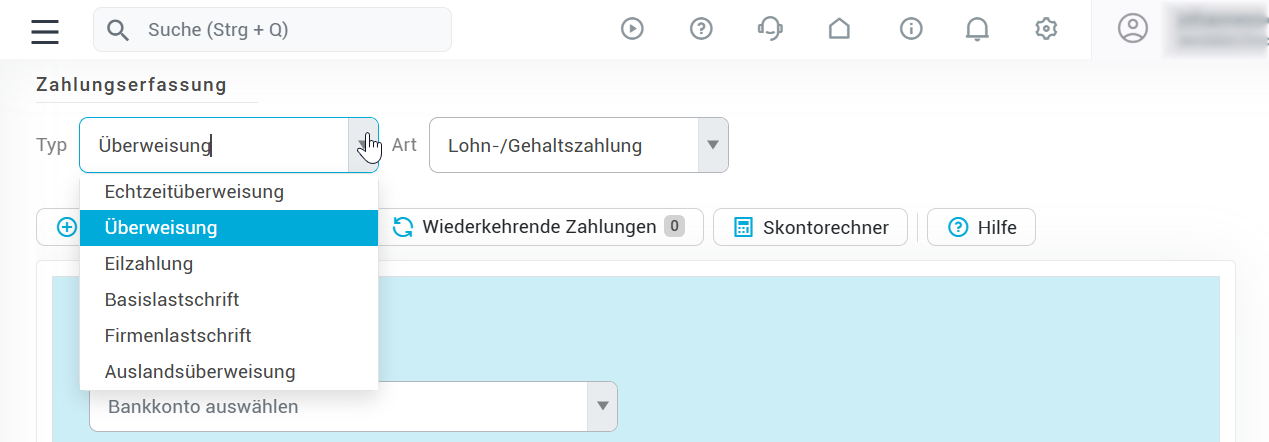Open settings gear icon
This screenshot has width=1269, height=442.
(x=1046, y=29)
